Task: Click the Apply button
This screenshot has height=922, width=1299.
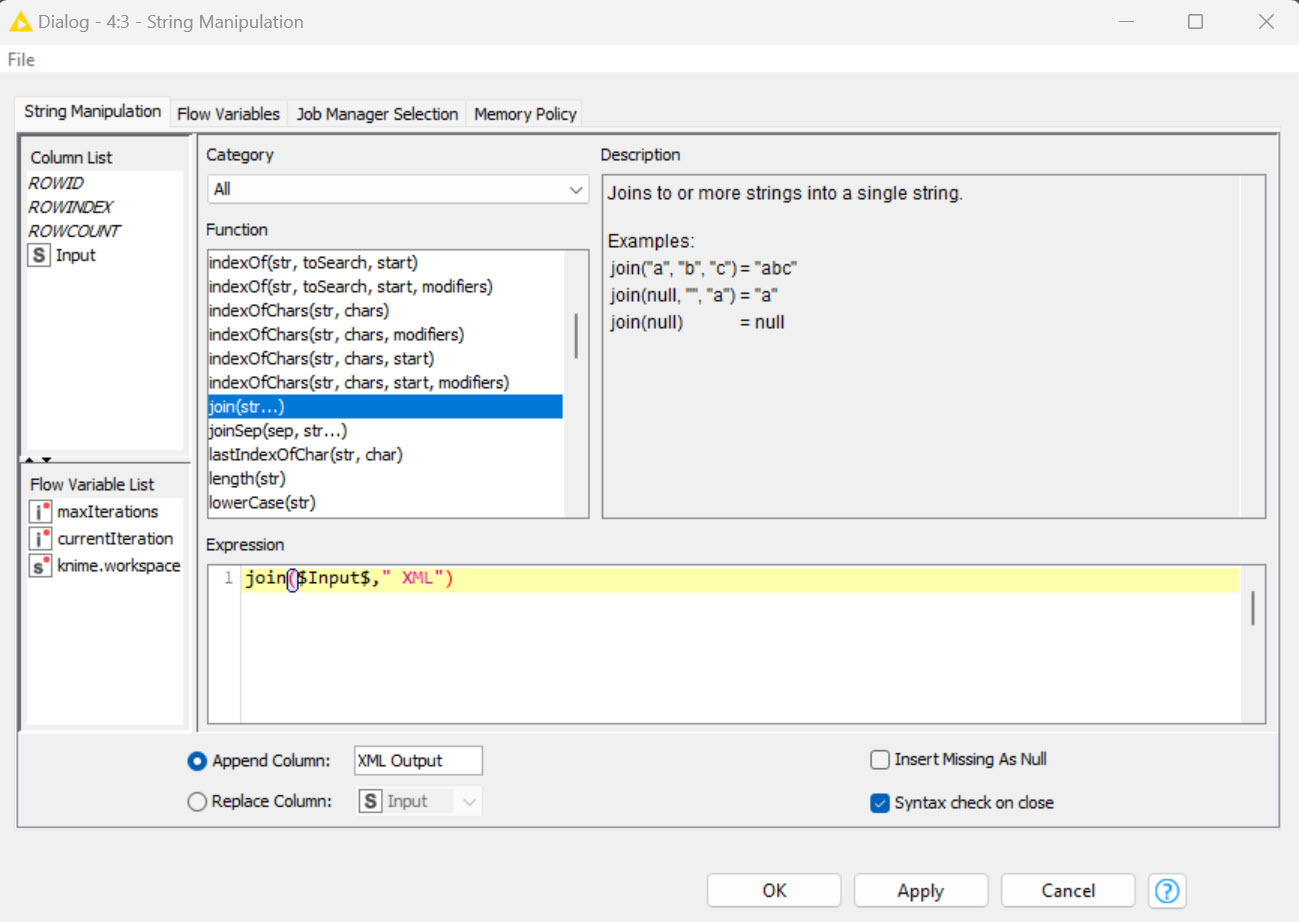Action: [x=920, y=890]
